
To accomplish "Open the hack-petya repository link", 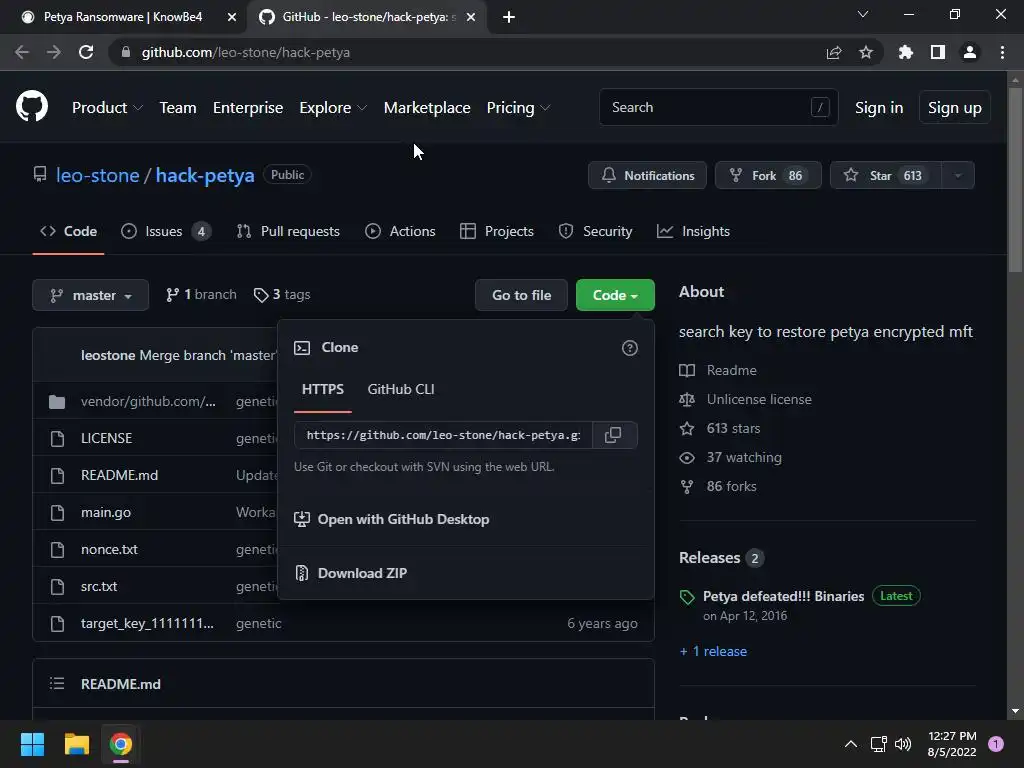I will (x=204, y=175).
